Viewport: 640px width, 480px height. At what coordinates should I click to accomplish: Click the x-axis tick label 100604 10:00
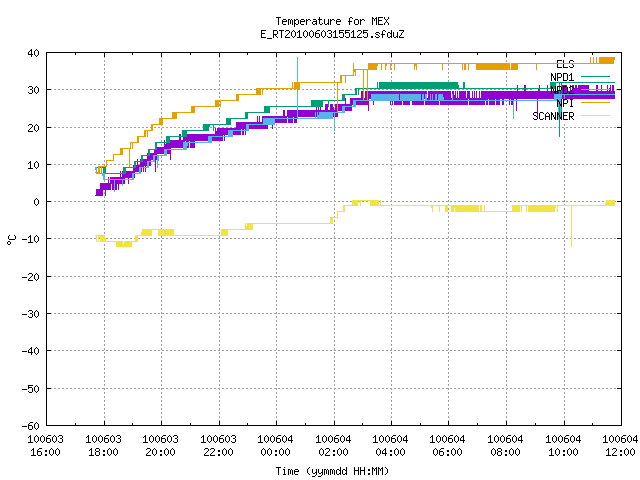pos(564,446)
